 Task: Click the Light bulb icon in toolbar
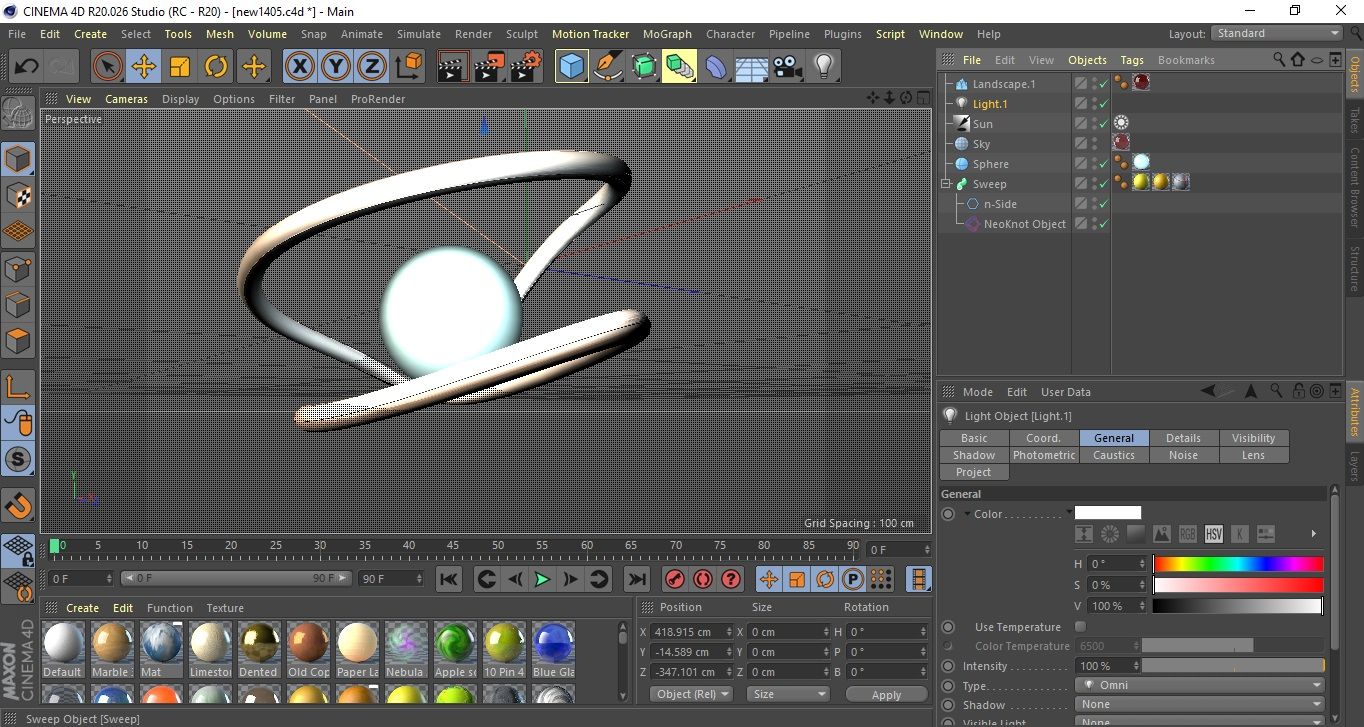[823, 67]
